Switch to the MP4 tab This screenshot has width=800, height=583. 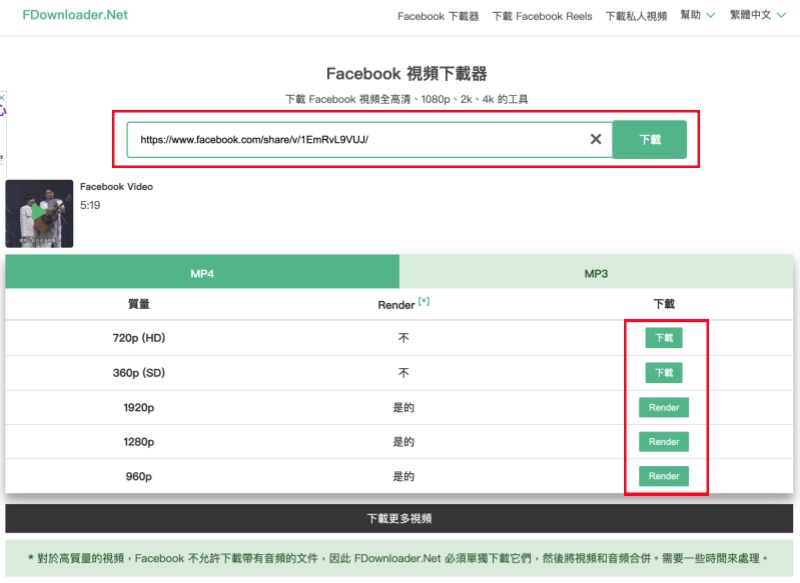click(202, 273)
